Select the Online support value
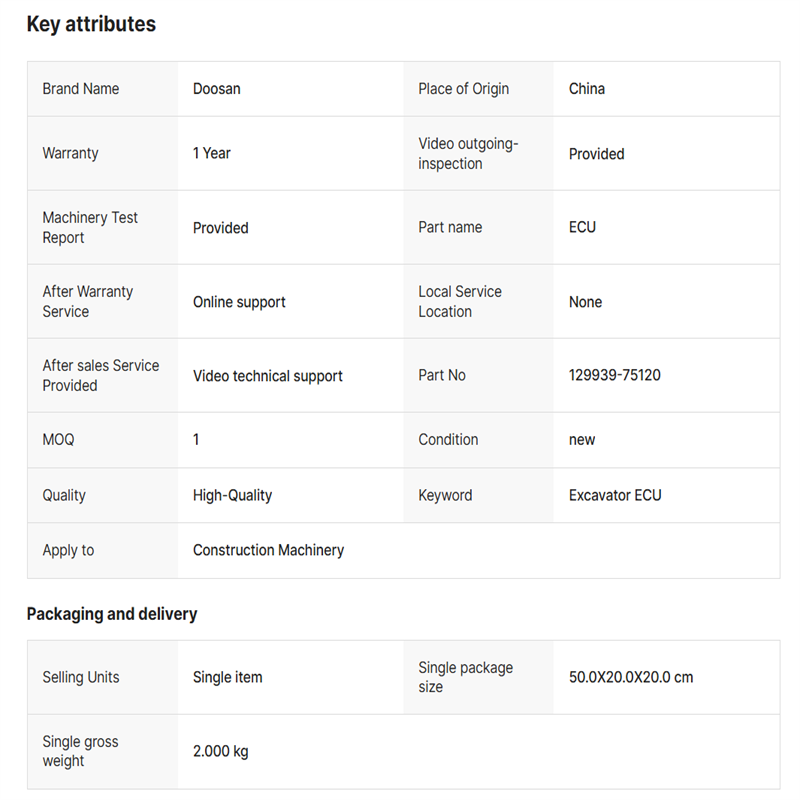The image size is (800, 800). click(239, 302)
